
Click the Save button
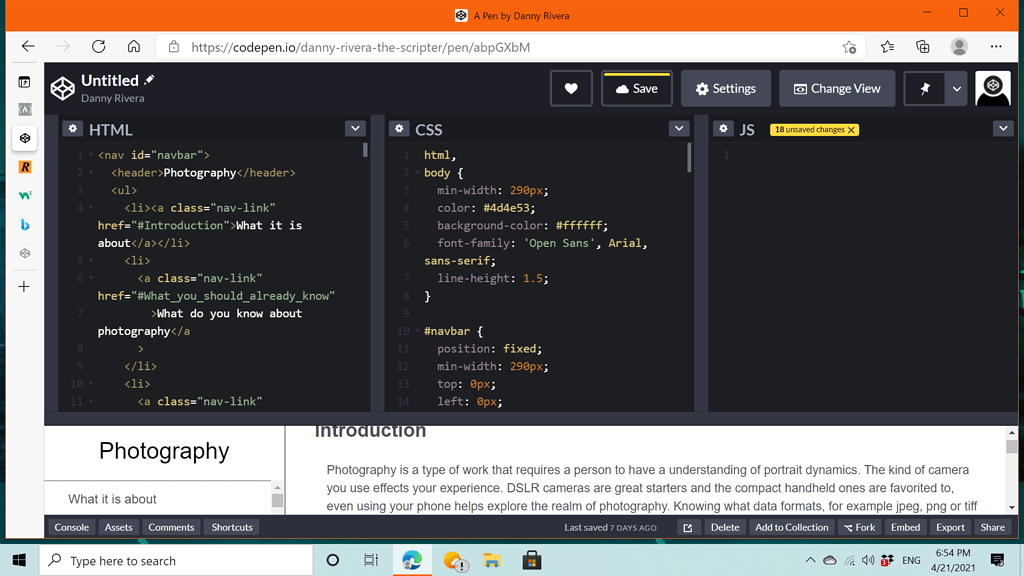[x=636, y=88]
